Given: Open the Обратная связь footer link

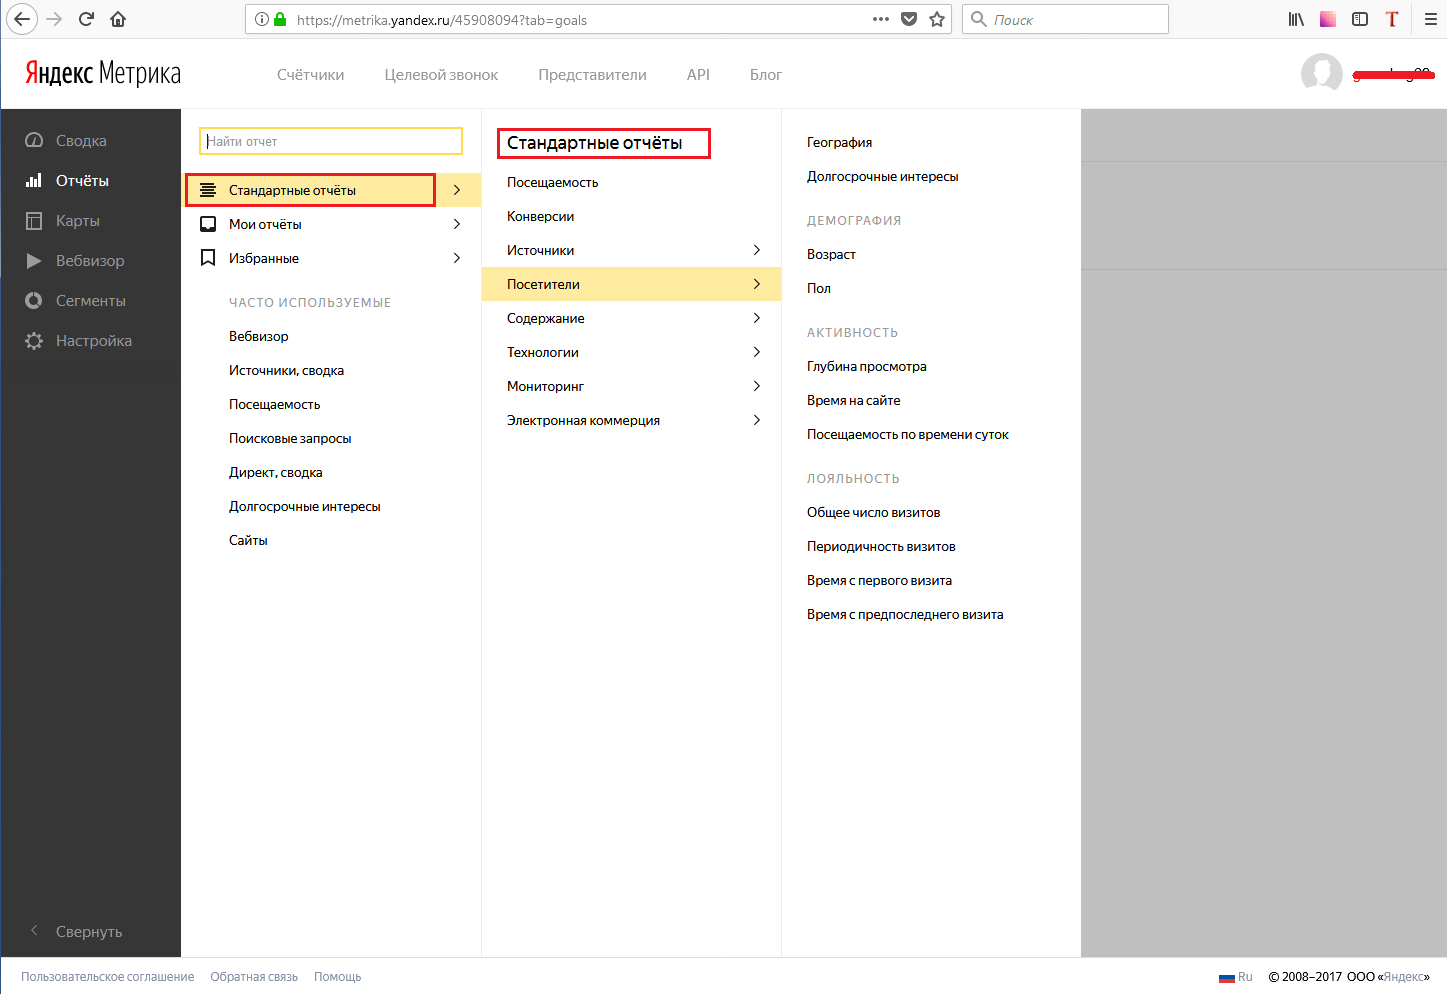Looking at the screenshot, I should click(x=254, y=977).
